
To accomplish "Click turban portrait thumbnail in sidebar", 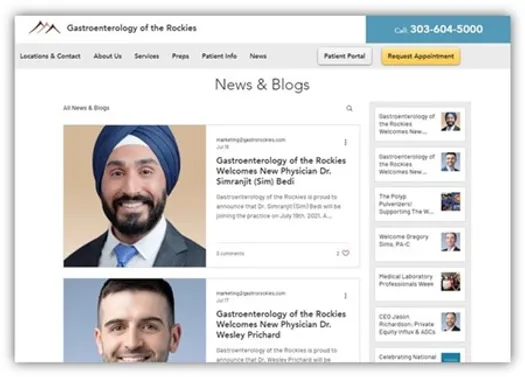I will 451,121.
